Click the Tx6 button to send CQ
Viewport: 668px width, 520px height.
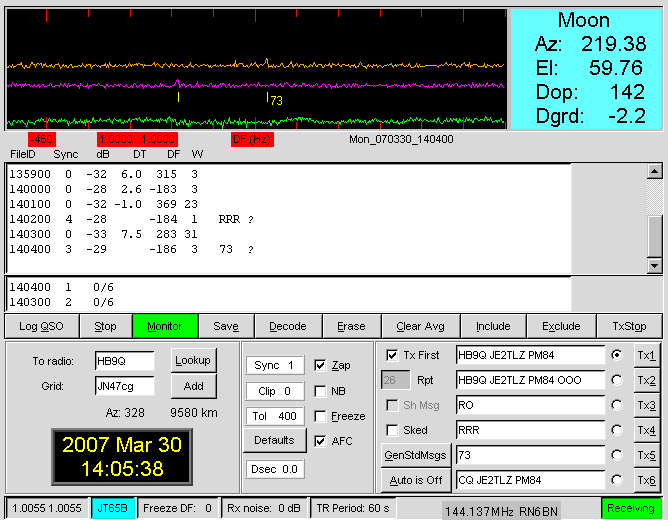pyautogui.click(x=646, y=481)
